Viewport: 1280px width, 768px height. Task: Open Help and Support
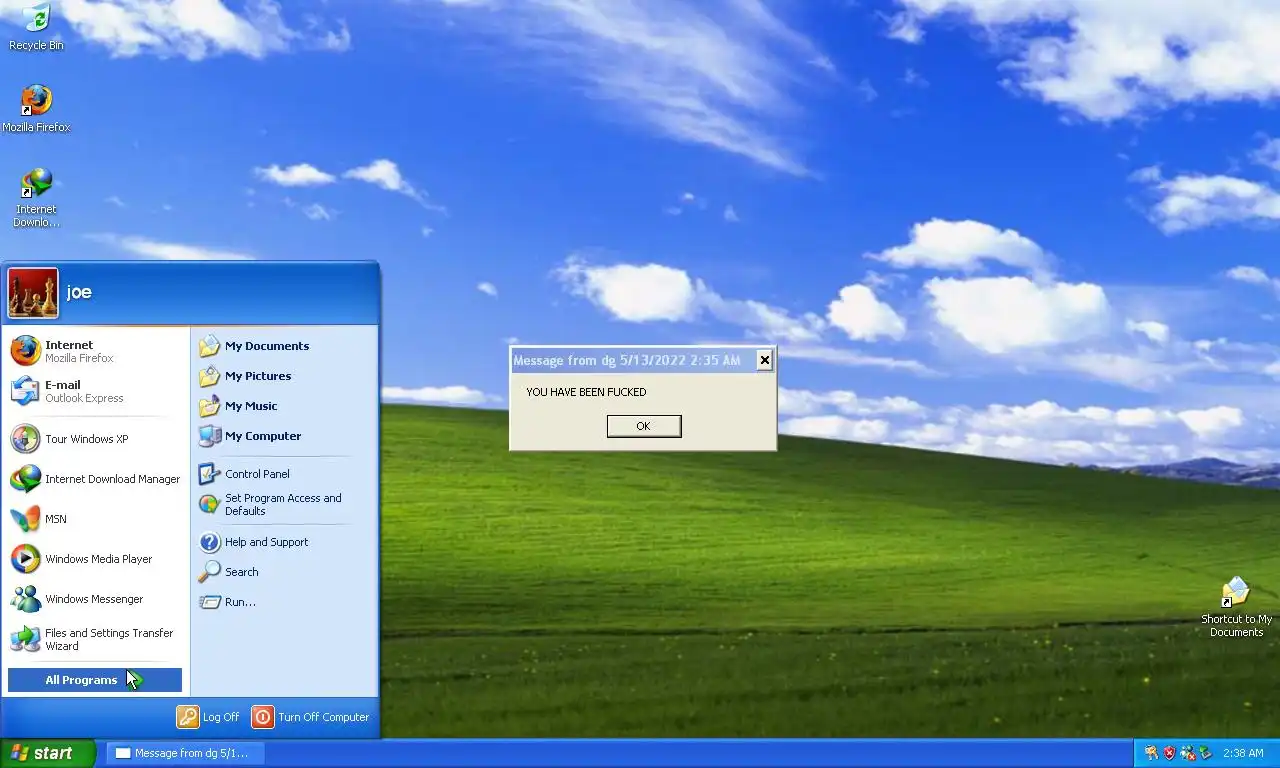[x=283, y=542]
